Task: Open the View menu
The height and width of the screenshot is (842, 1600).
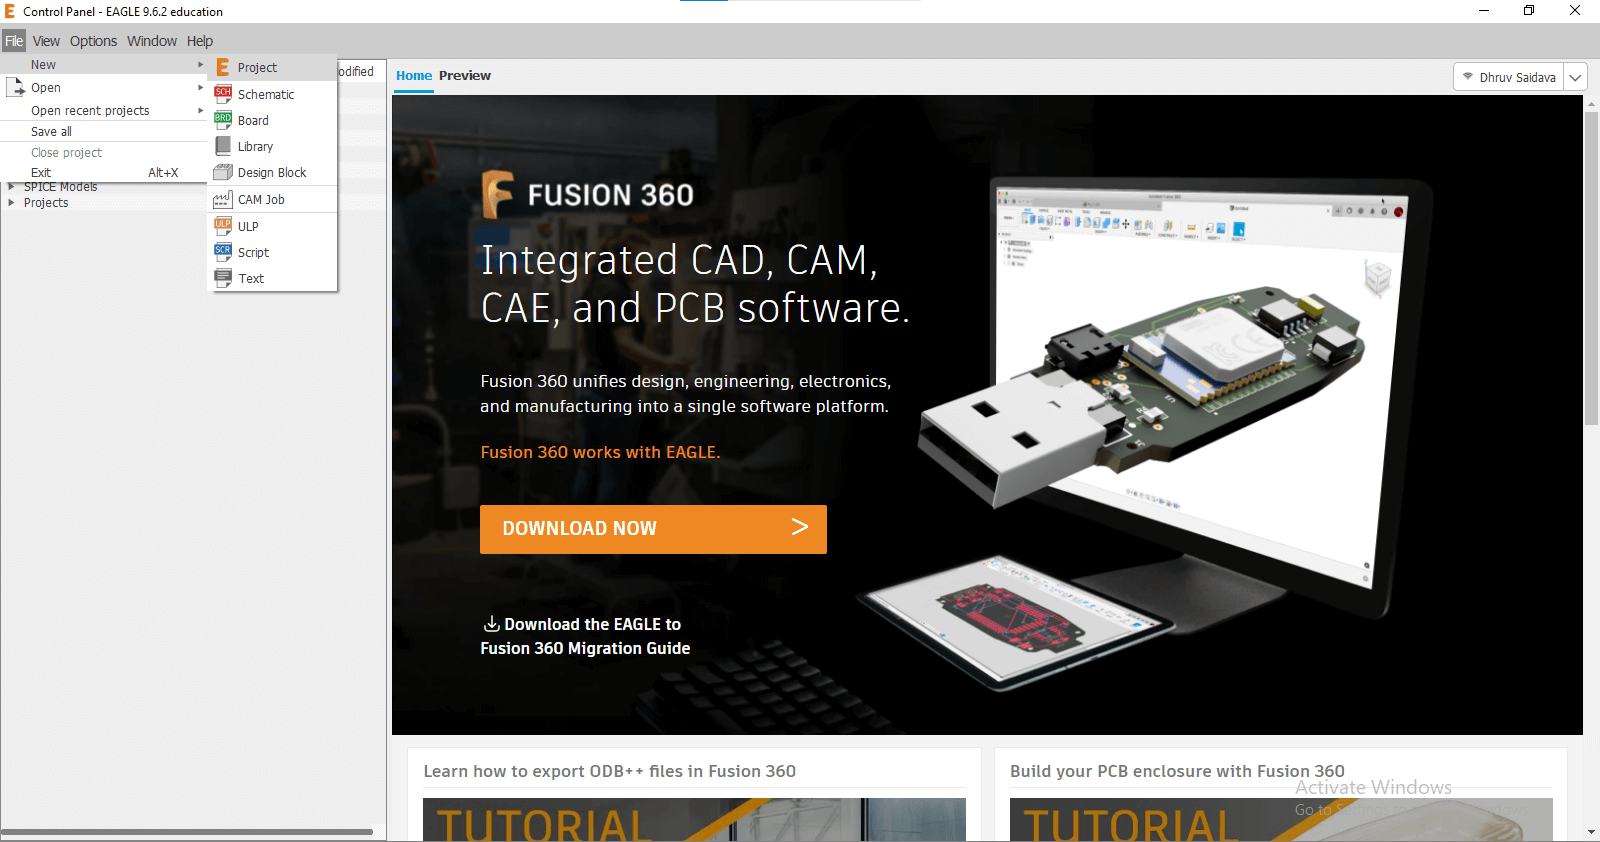Action: (46, 41)
